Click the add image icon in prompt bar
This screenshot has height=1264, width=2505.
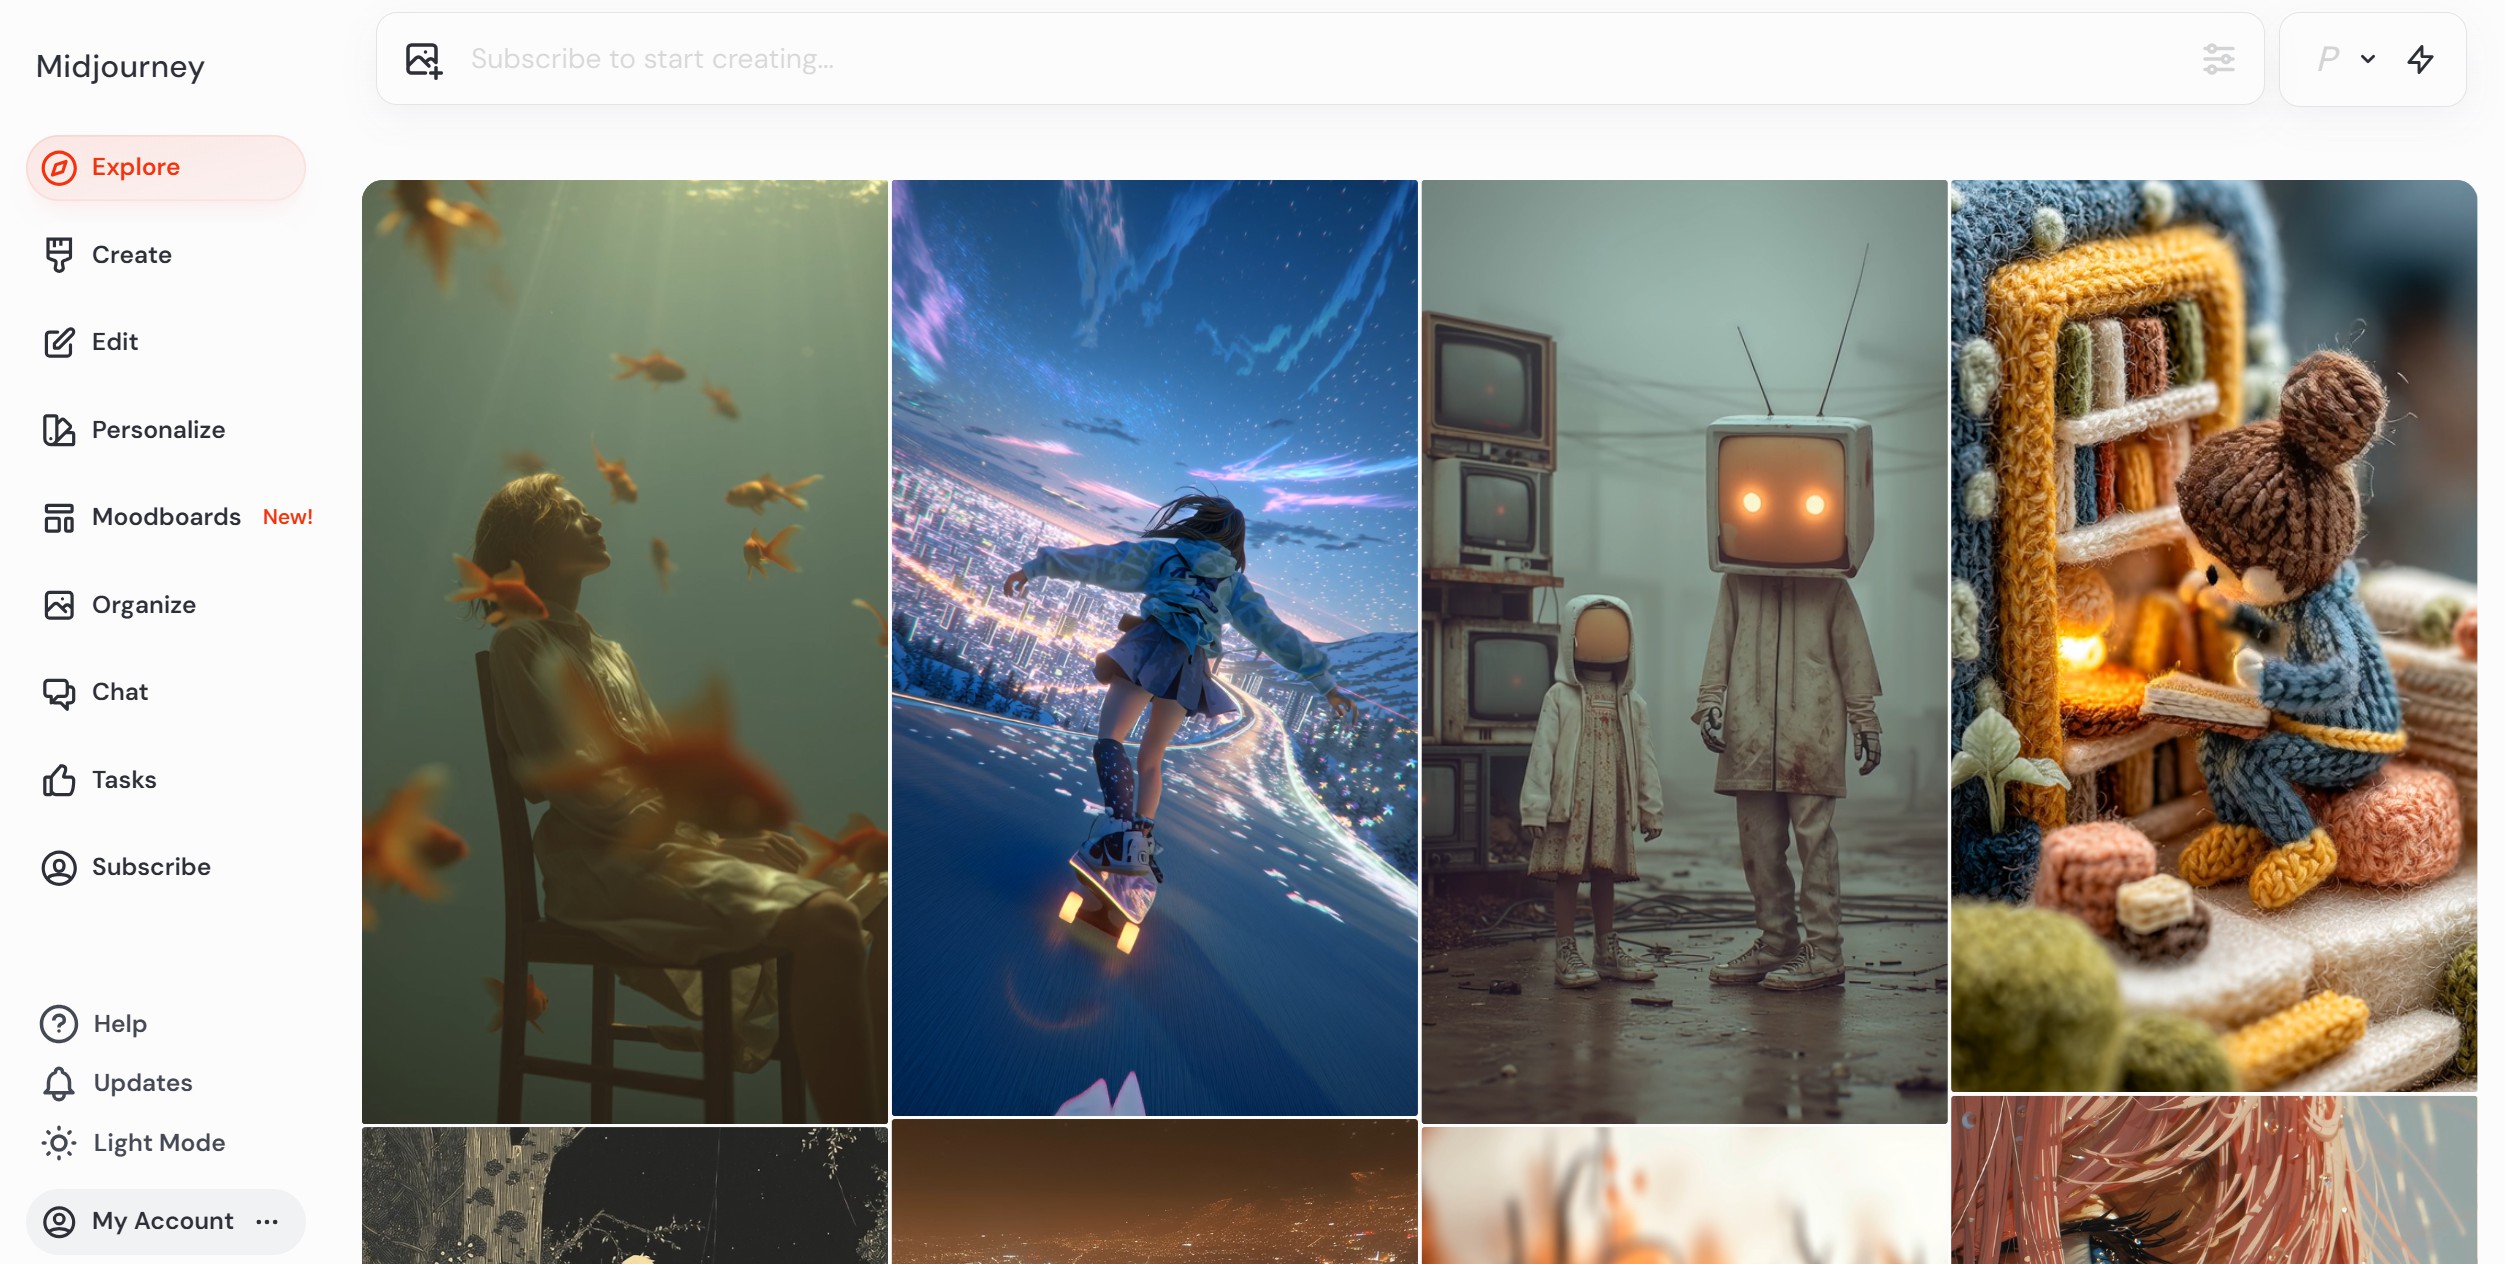[423, 60]
